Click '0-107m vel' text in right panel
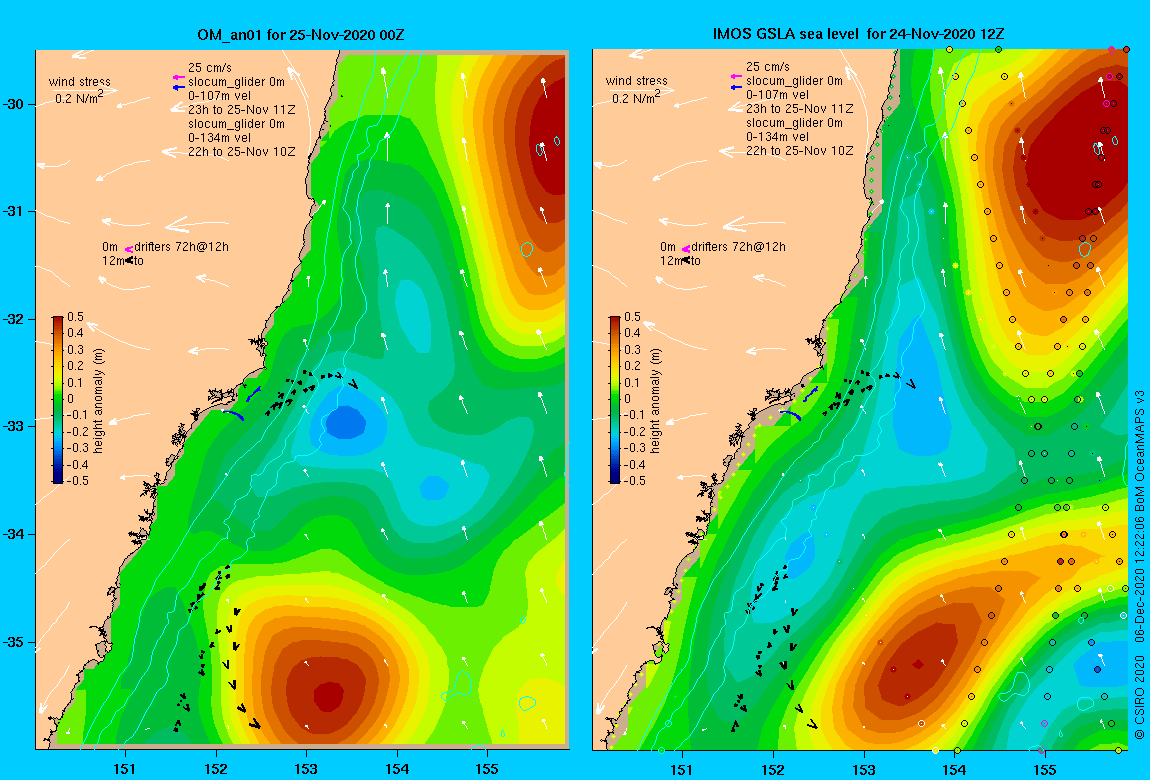Viewport: 1150px width, 780px height. pyautogui.click(x=777, y=95)
